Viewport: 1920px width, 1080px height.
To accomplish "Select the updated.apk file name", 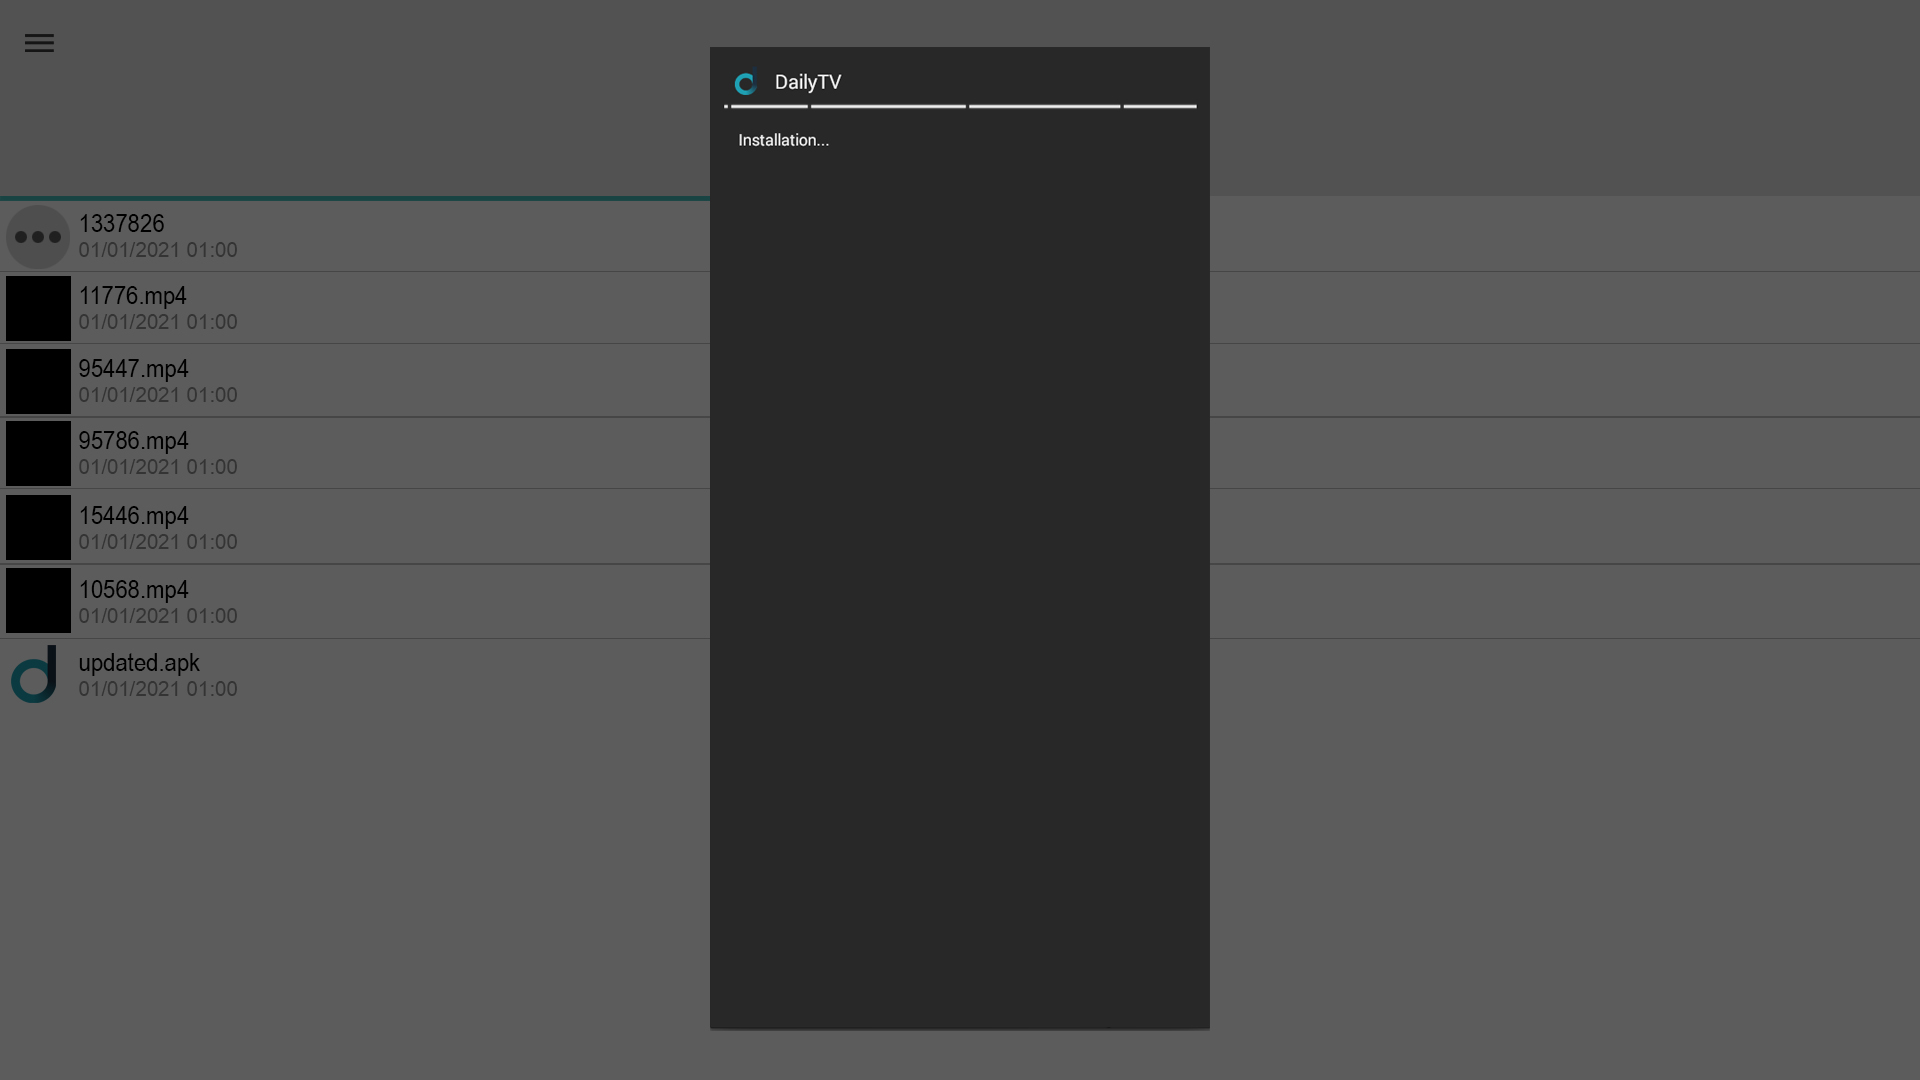I will [139, 663].
